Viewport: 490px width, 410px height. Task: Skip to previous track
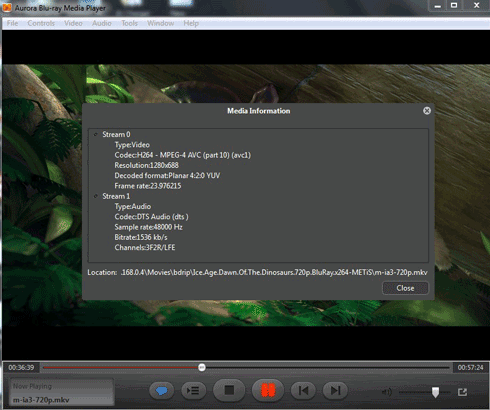click(303, 390)
